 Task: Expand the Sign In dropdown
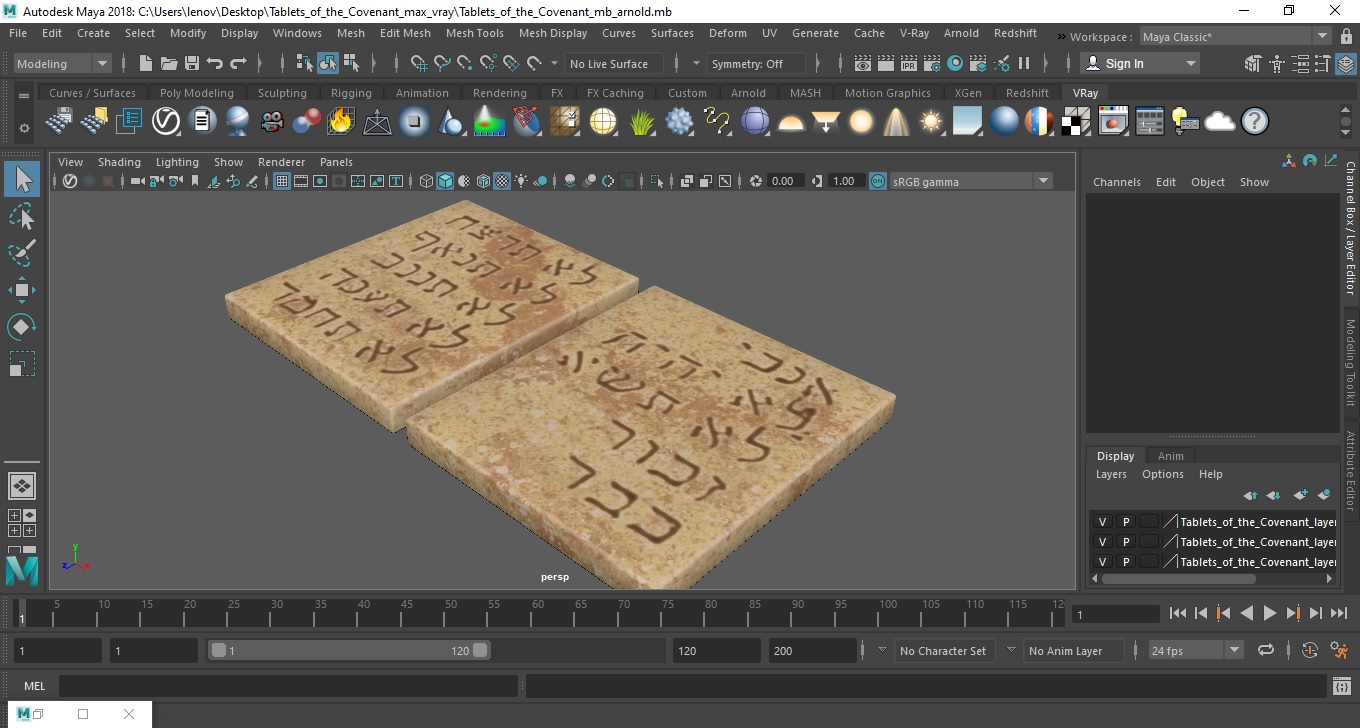pyautogui.click(x=1191, y=63)
